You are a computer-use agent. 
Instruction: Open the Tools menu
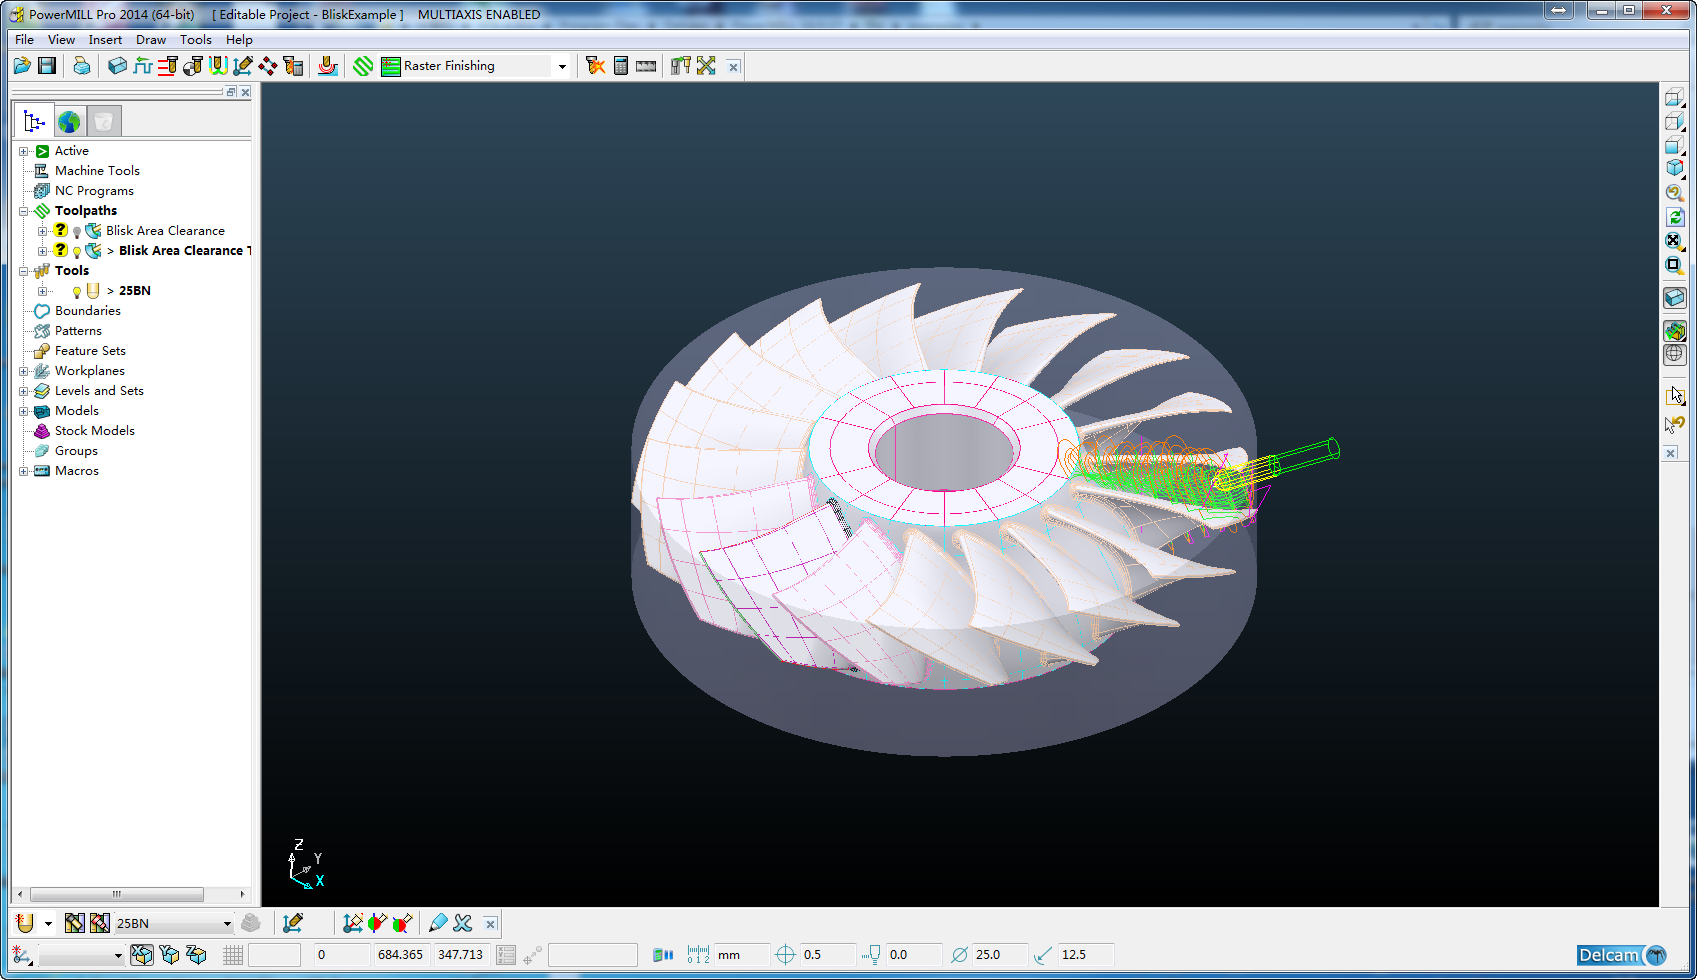click(x=196, y=40)
